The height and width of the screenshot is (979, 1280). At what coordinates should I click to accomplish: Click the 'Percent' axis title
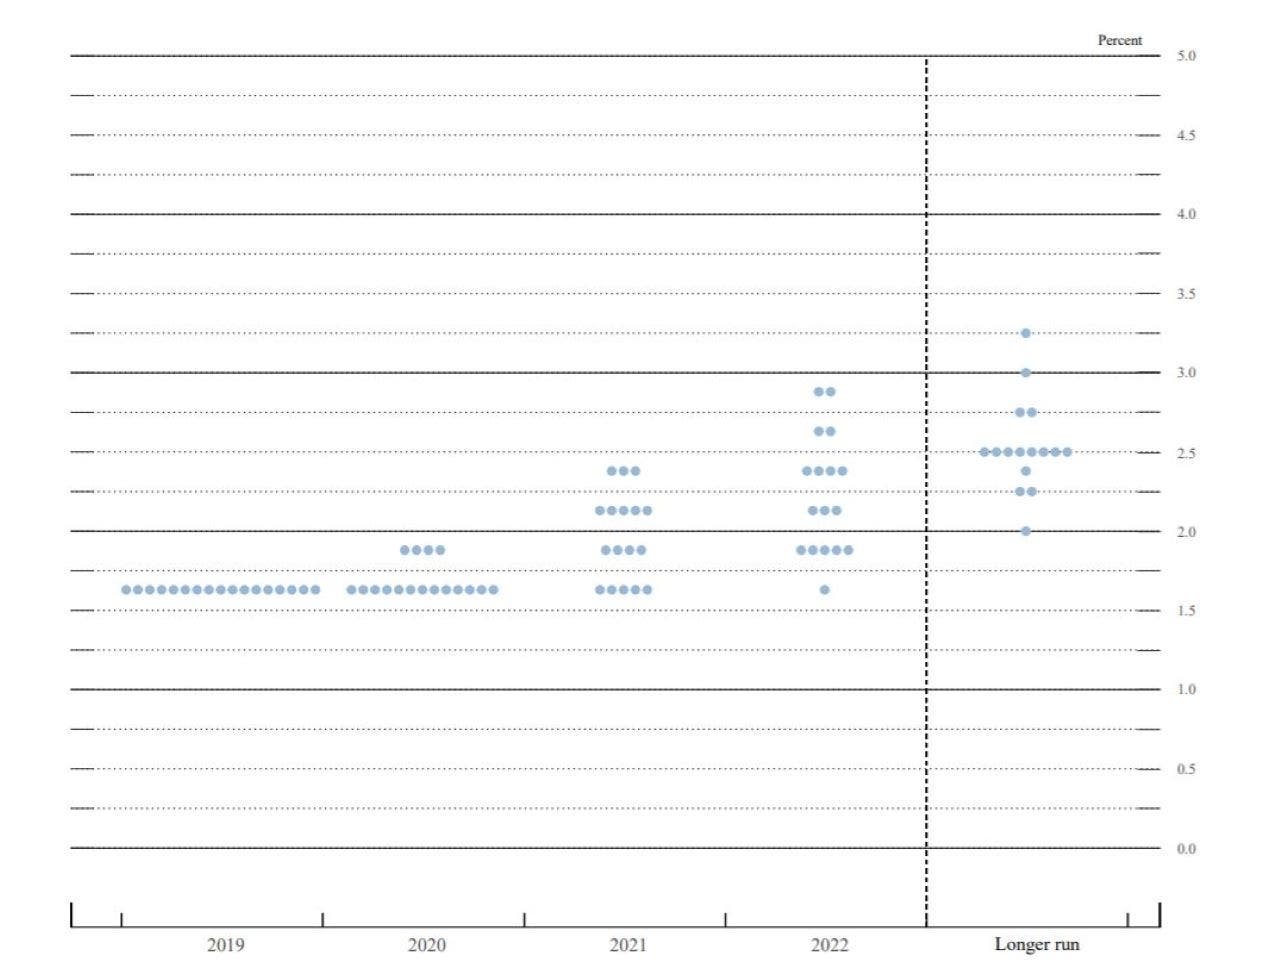(1119, 40)
